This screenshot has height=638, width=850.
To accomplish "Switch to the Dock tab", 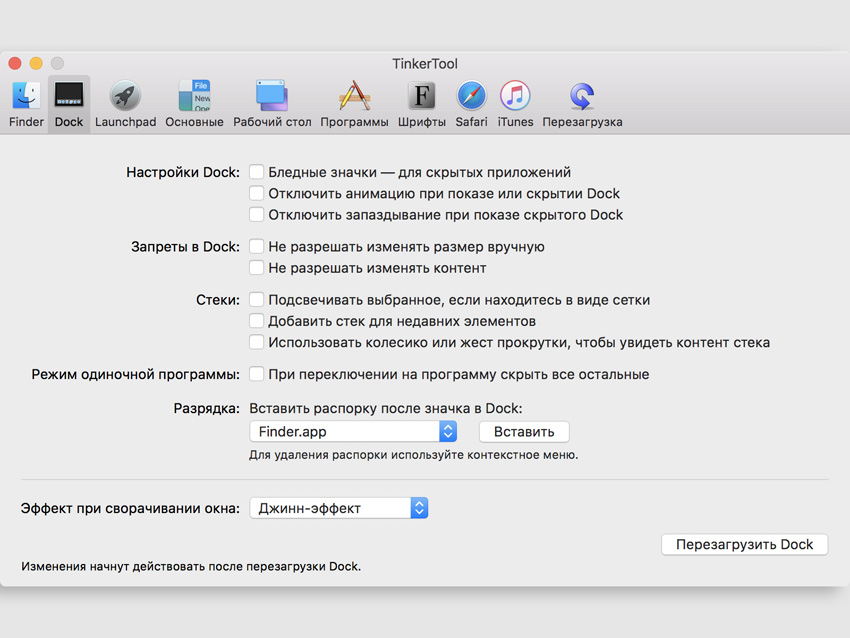I will (69, 105).
